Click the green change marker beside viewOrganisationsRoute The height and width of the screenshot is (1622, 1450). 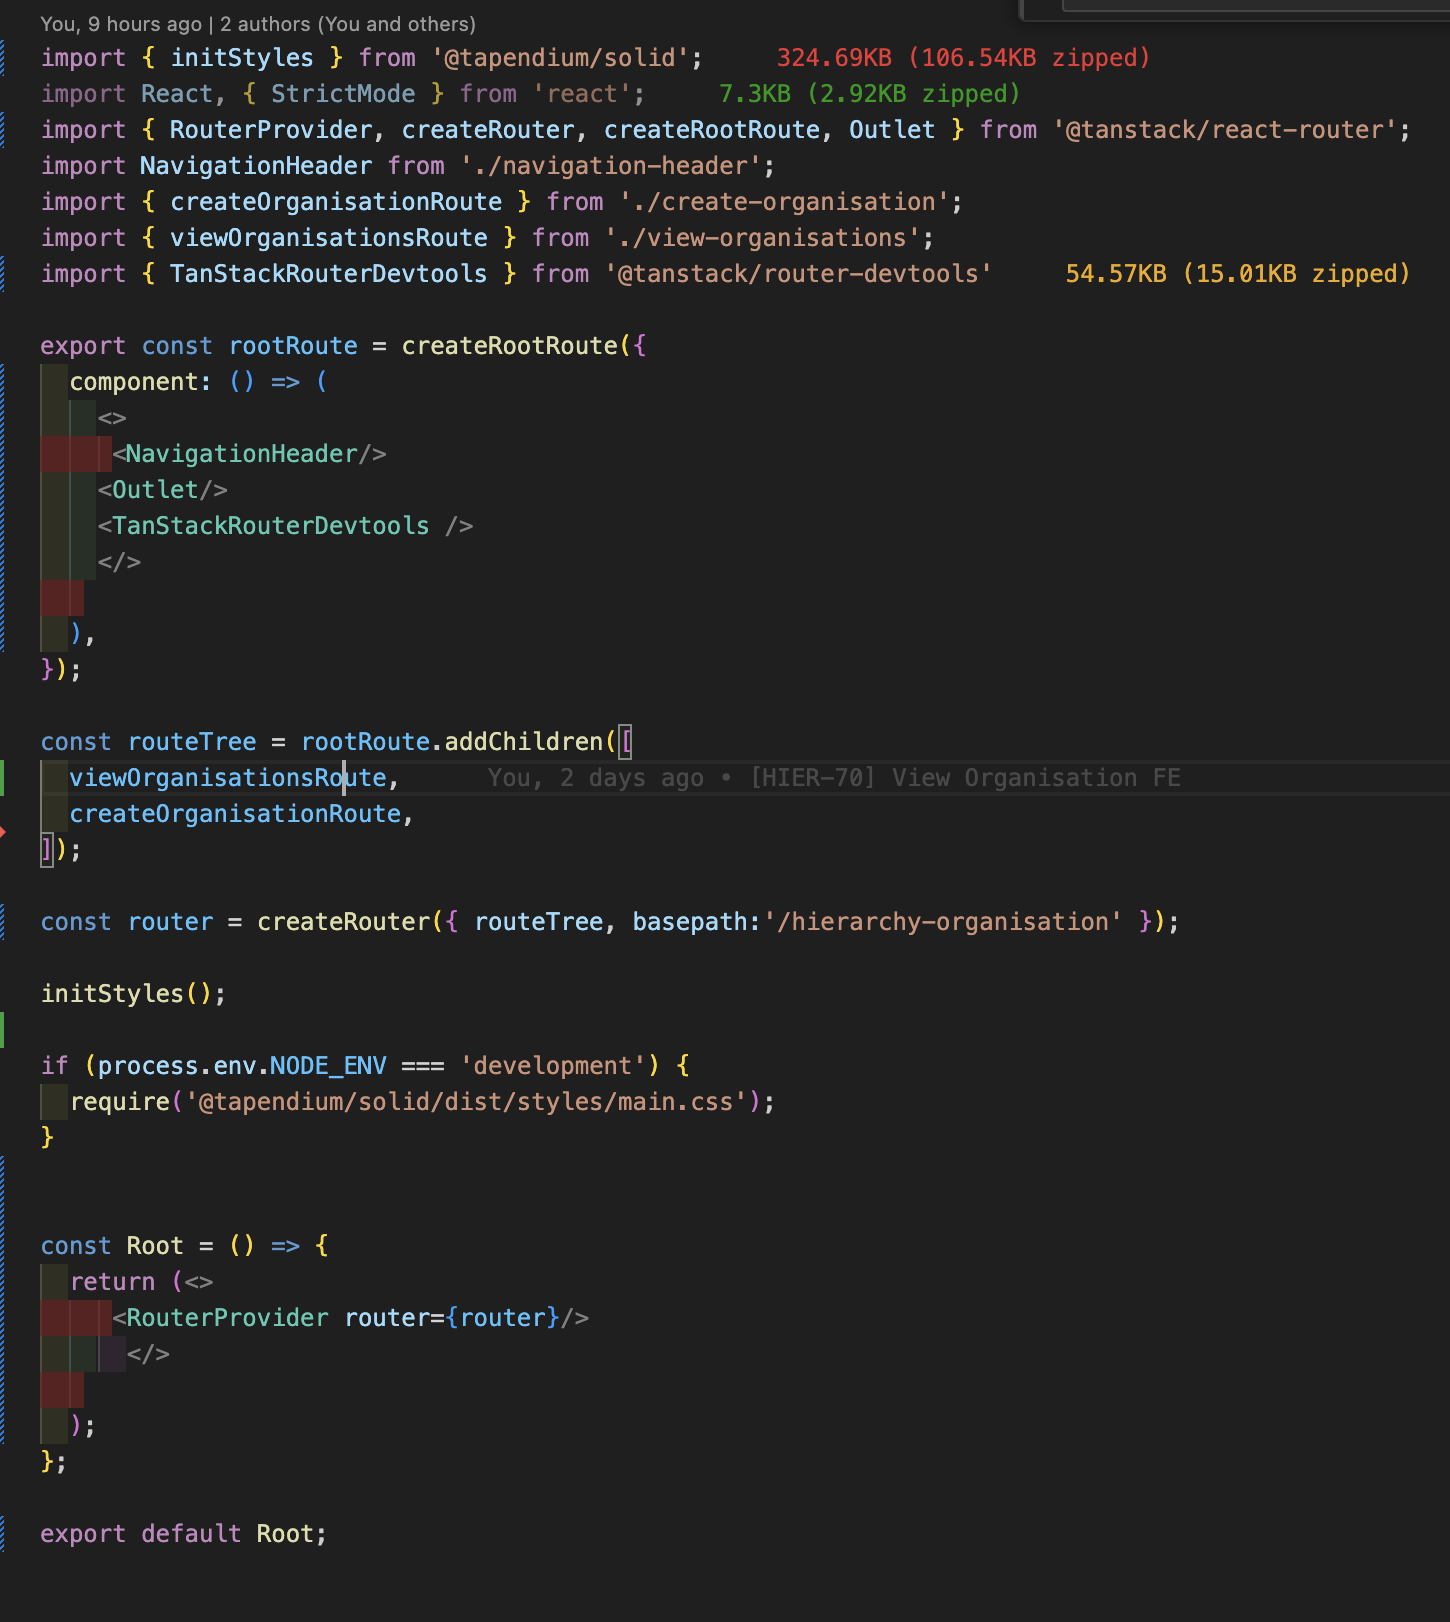2,778
